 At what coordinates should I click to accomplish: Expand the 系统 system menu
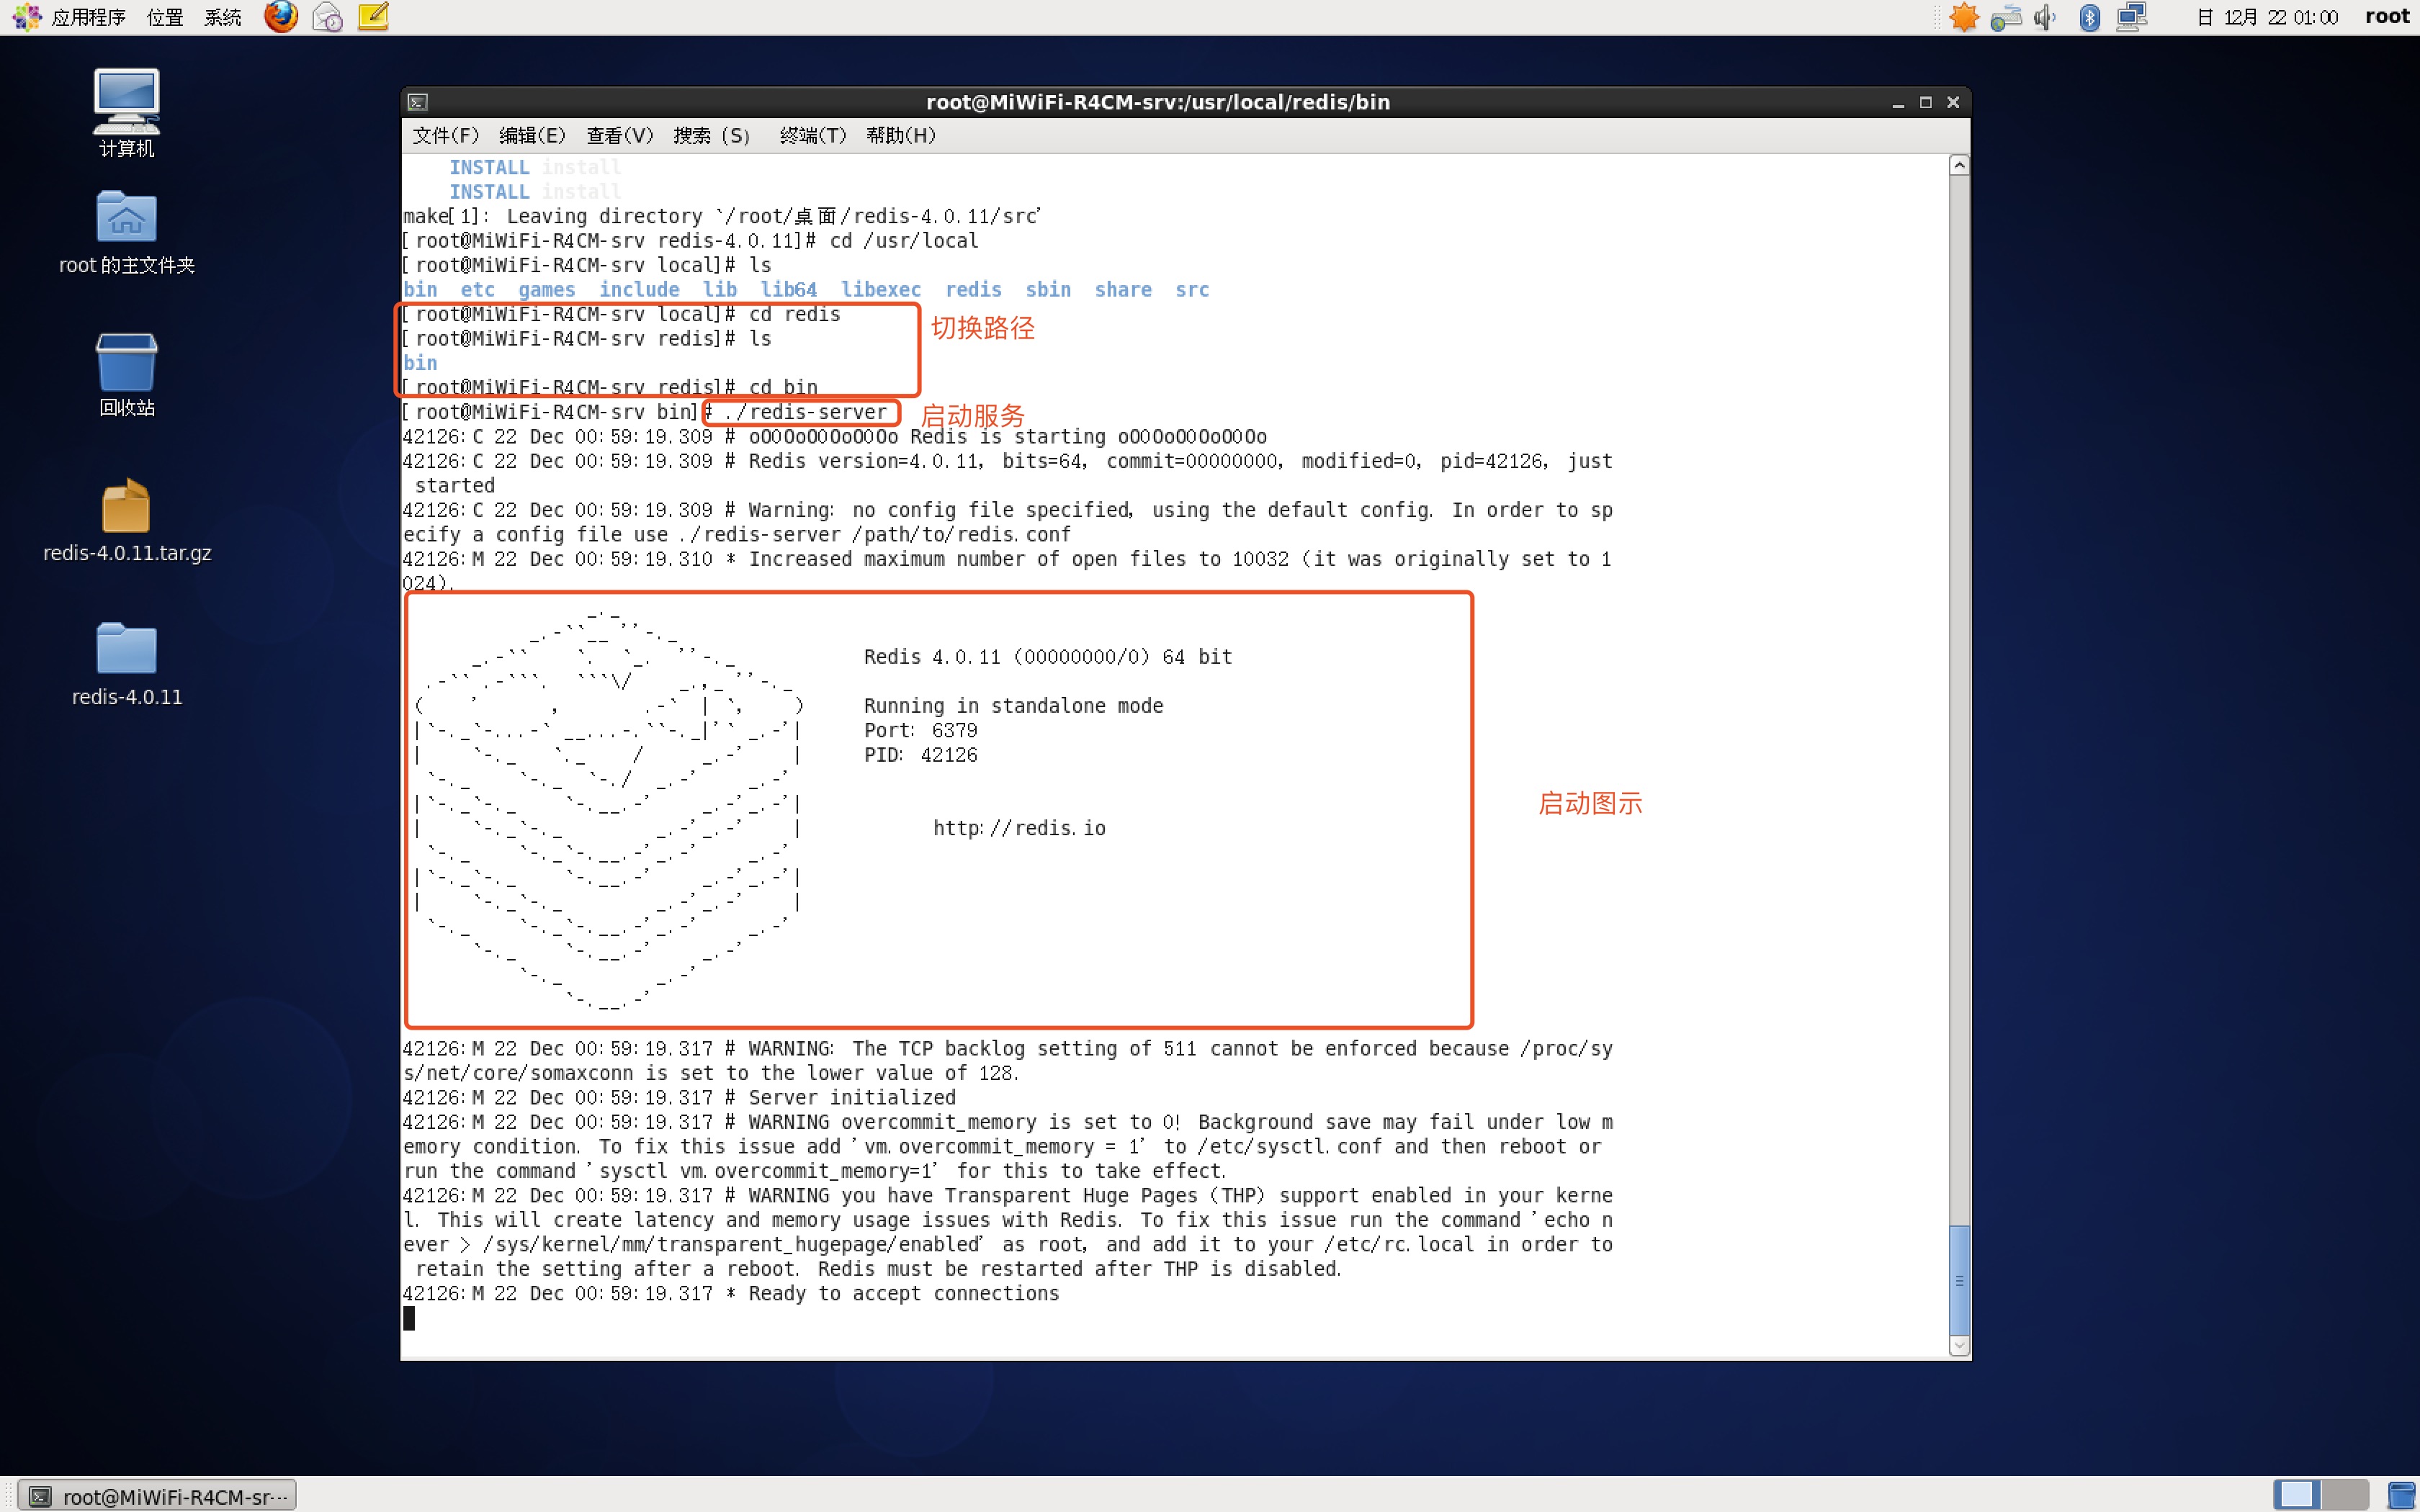tap(222, 17)
